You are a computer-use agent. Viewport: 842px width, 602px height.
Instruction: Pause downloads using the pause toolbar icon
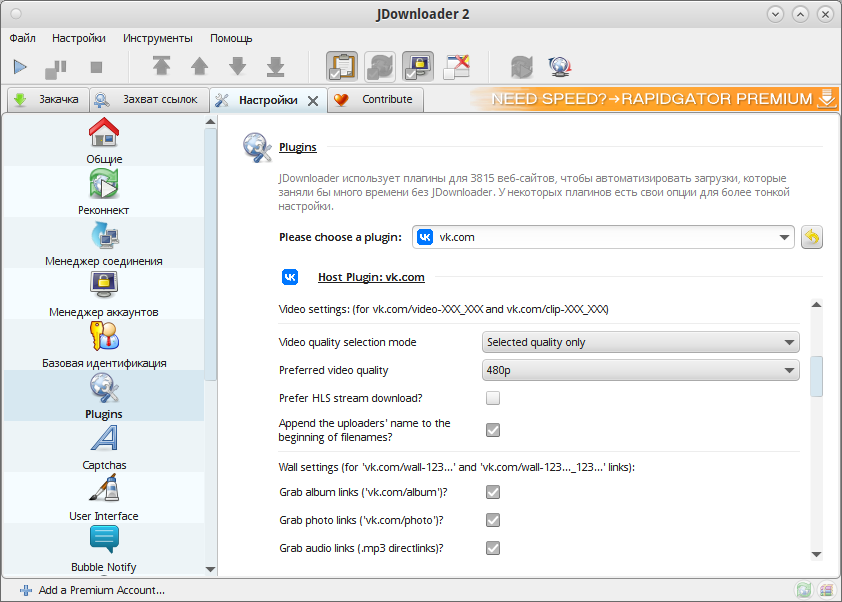(56, 67)
